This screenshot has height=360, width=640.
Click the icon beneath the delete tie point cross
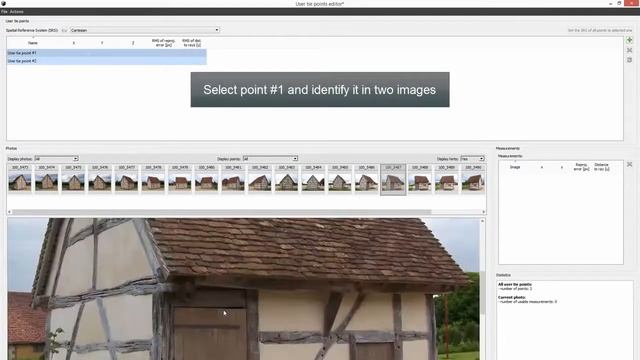tap(629, 60)
